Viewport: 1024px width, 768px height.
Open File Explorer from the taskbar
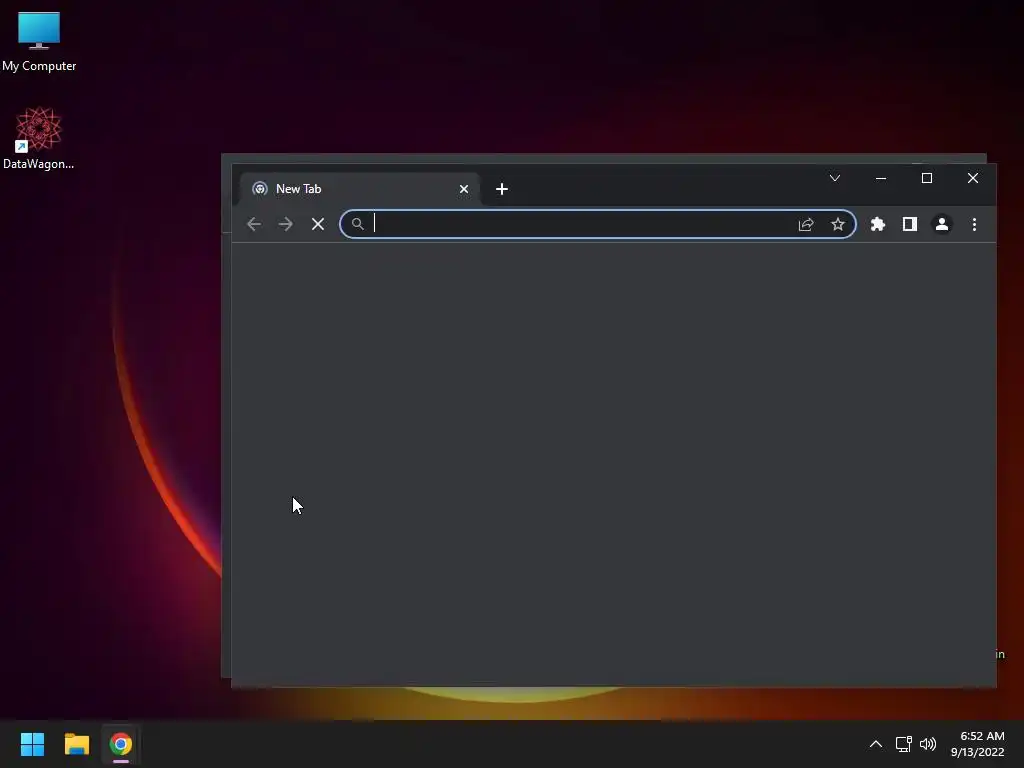pos(77,744)
